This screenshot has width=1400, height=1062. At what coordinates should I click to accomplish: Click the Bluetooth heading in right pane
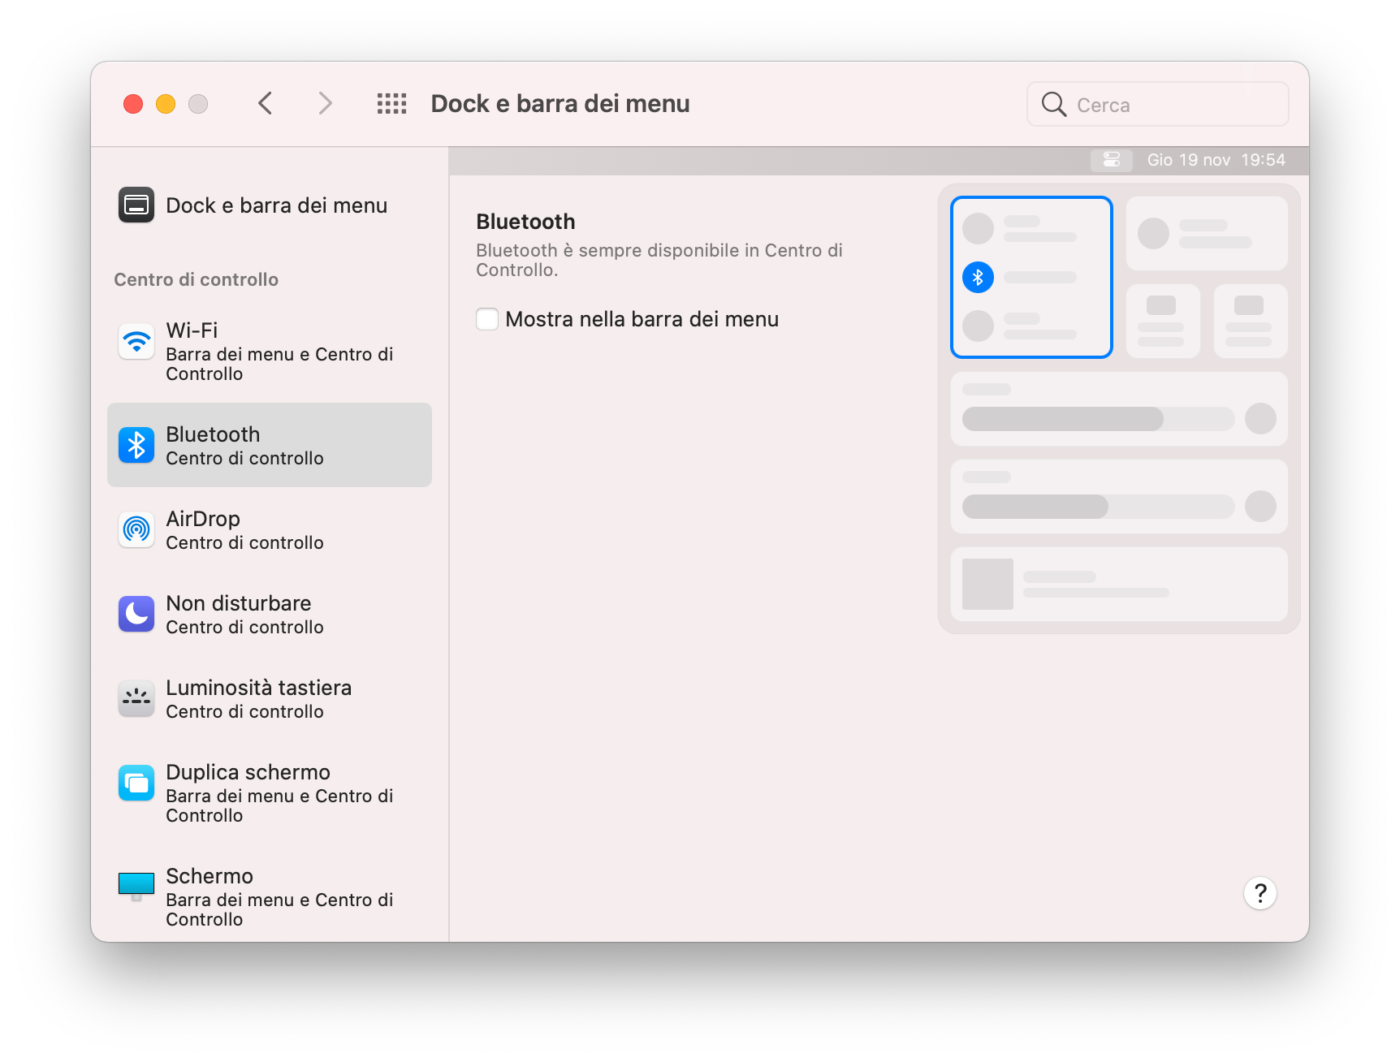[x=526, y=222]
